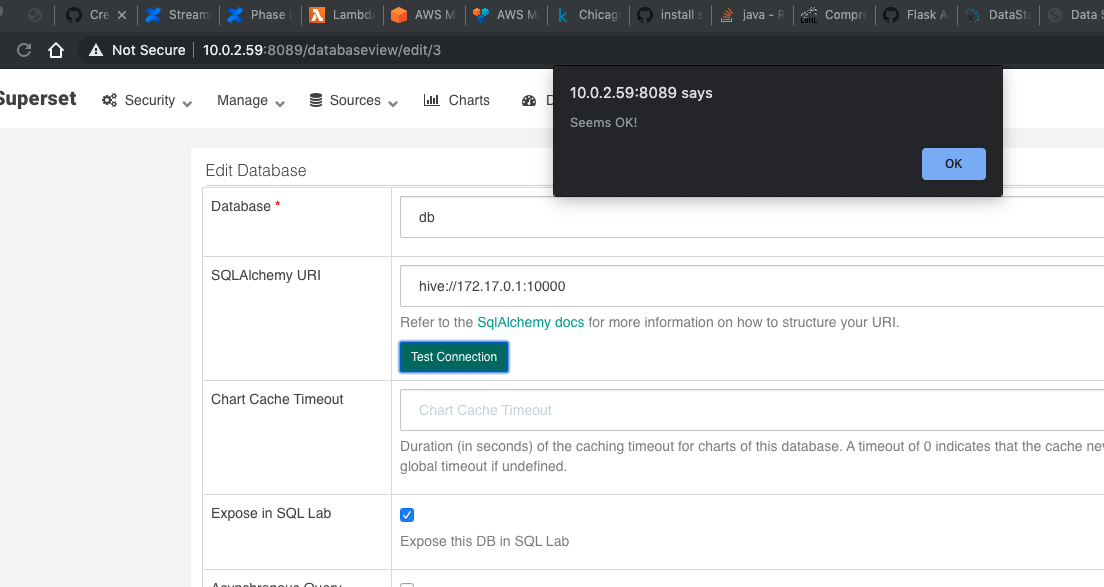Toggle off Expose in SQL Lab checkbox
The image size is (1104, 587).
point(407,514)
